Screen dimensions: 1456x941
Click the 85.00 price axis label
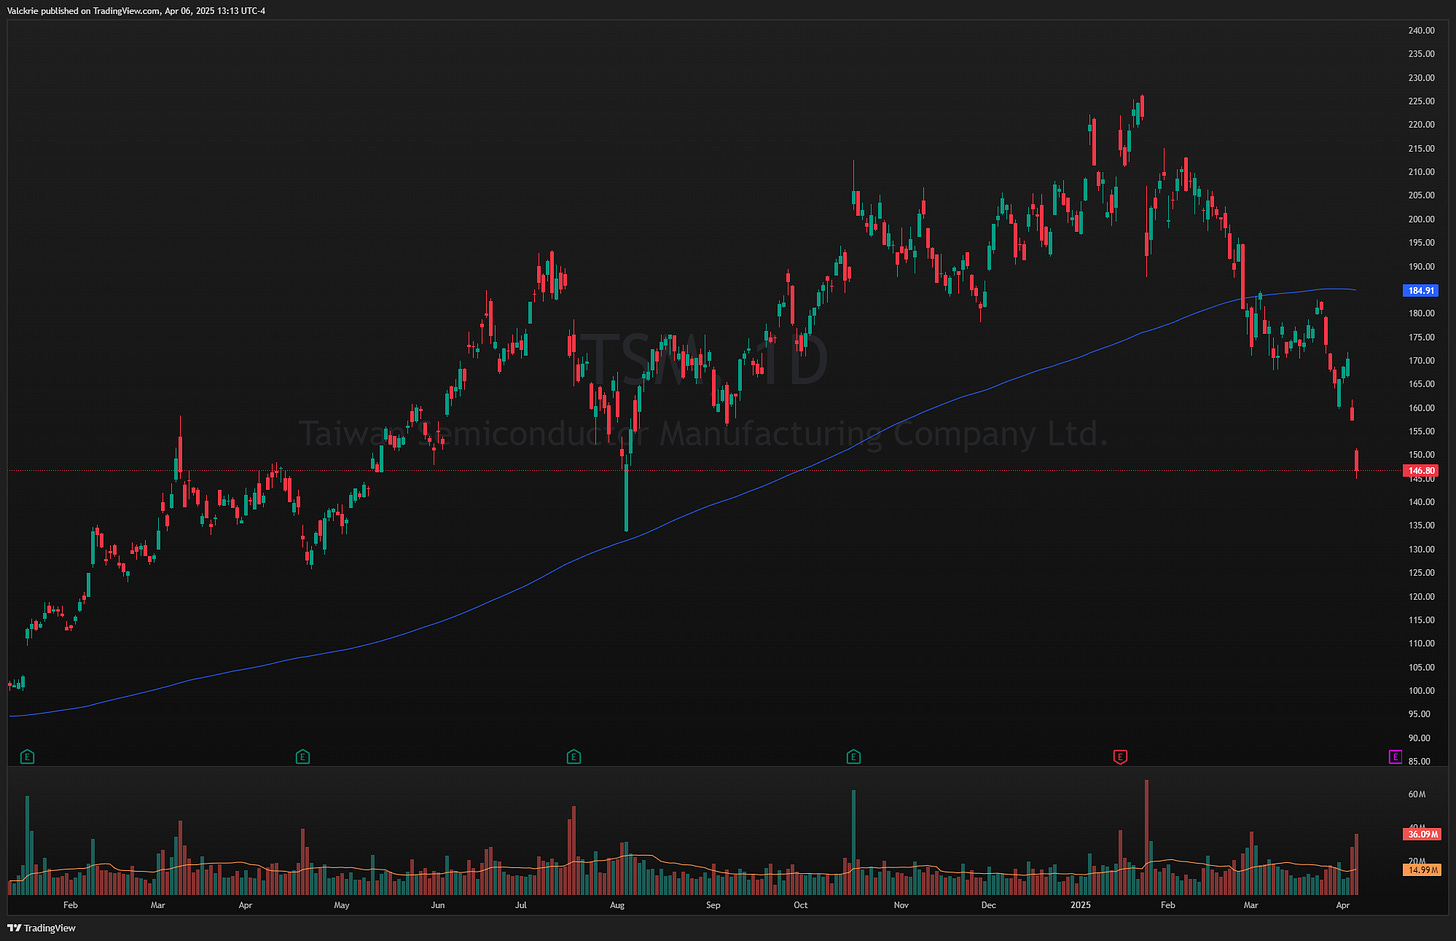point(1421,762)
